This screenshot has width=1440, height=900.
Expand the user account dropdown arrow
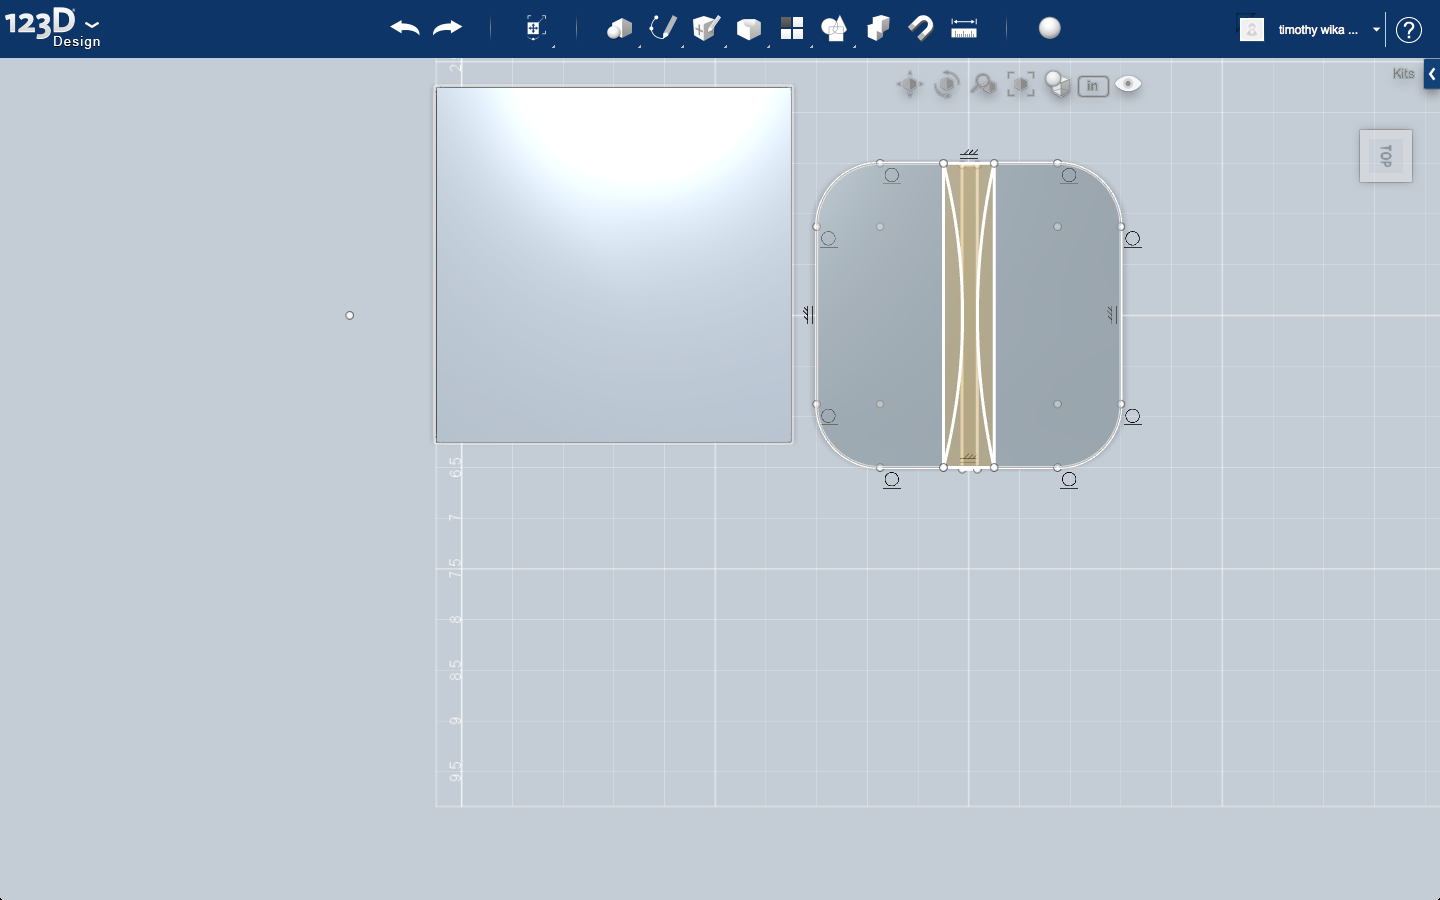pos(1376,30)
